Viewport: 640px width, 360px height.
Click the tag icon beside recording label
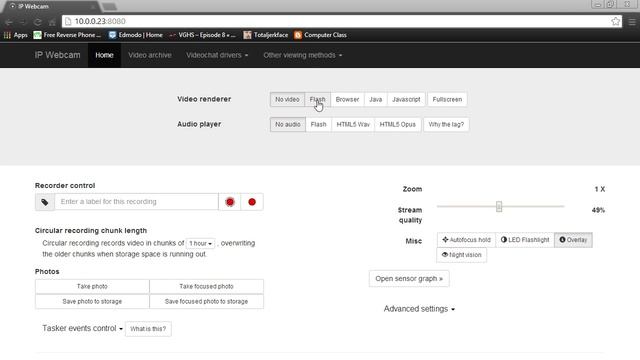[45, 202]
